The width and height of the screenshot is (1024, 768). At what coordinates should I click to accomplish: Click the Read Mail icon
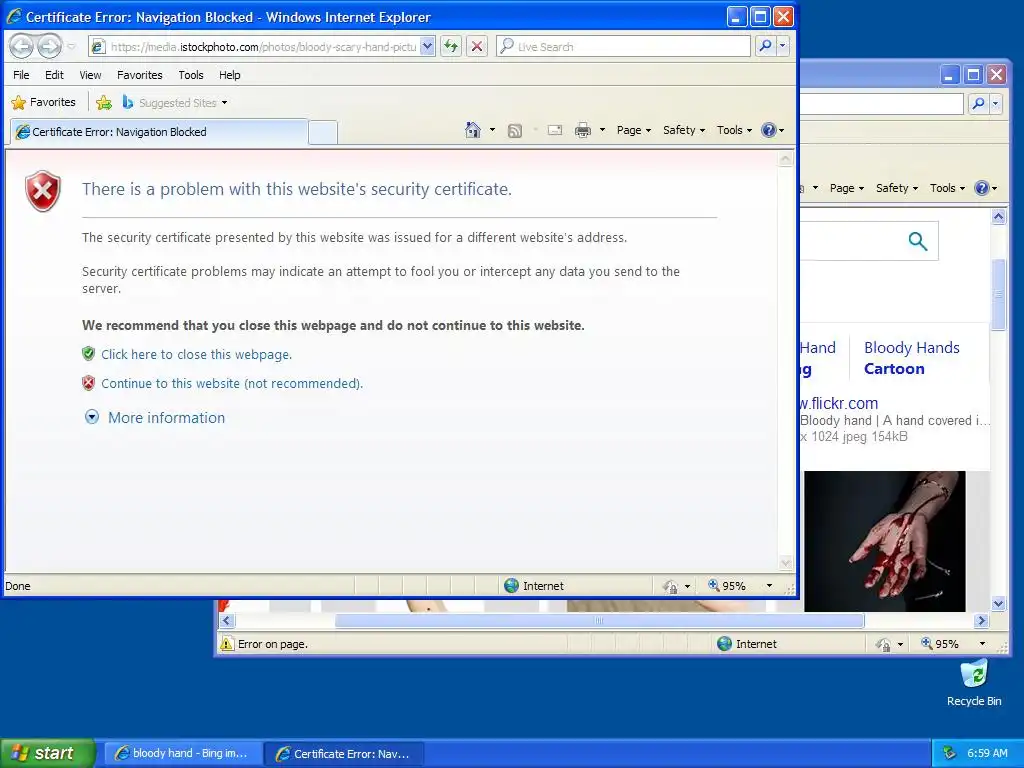click(555, 130)
